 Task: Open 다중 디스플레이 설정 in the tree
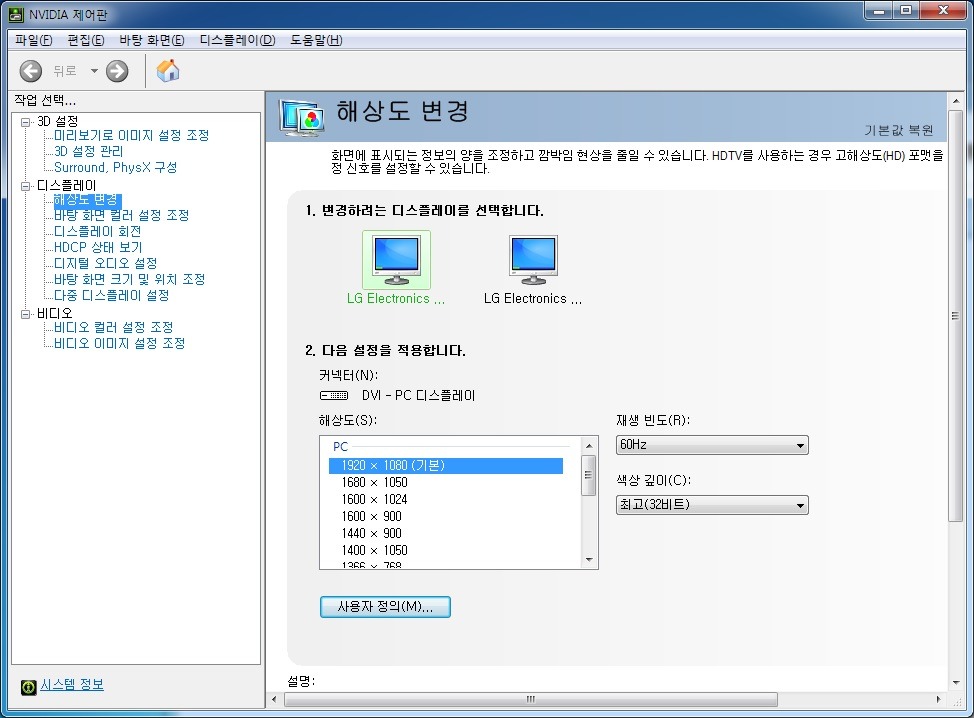click(x=111, y=295)
